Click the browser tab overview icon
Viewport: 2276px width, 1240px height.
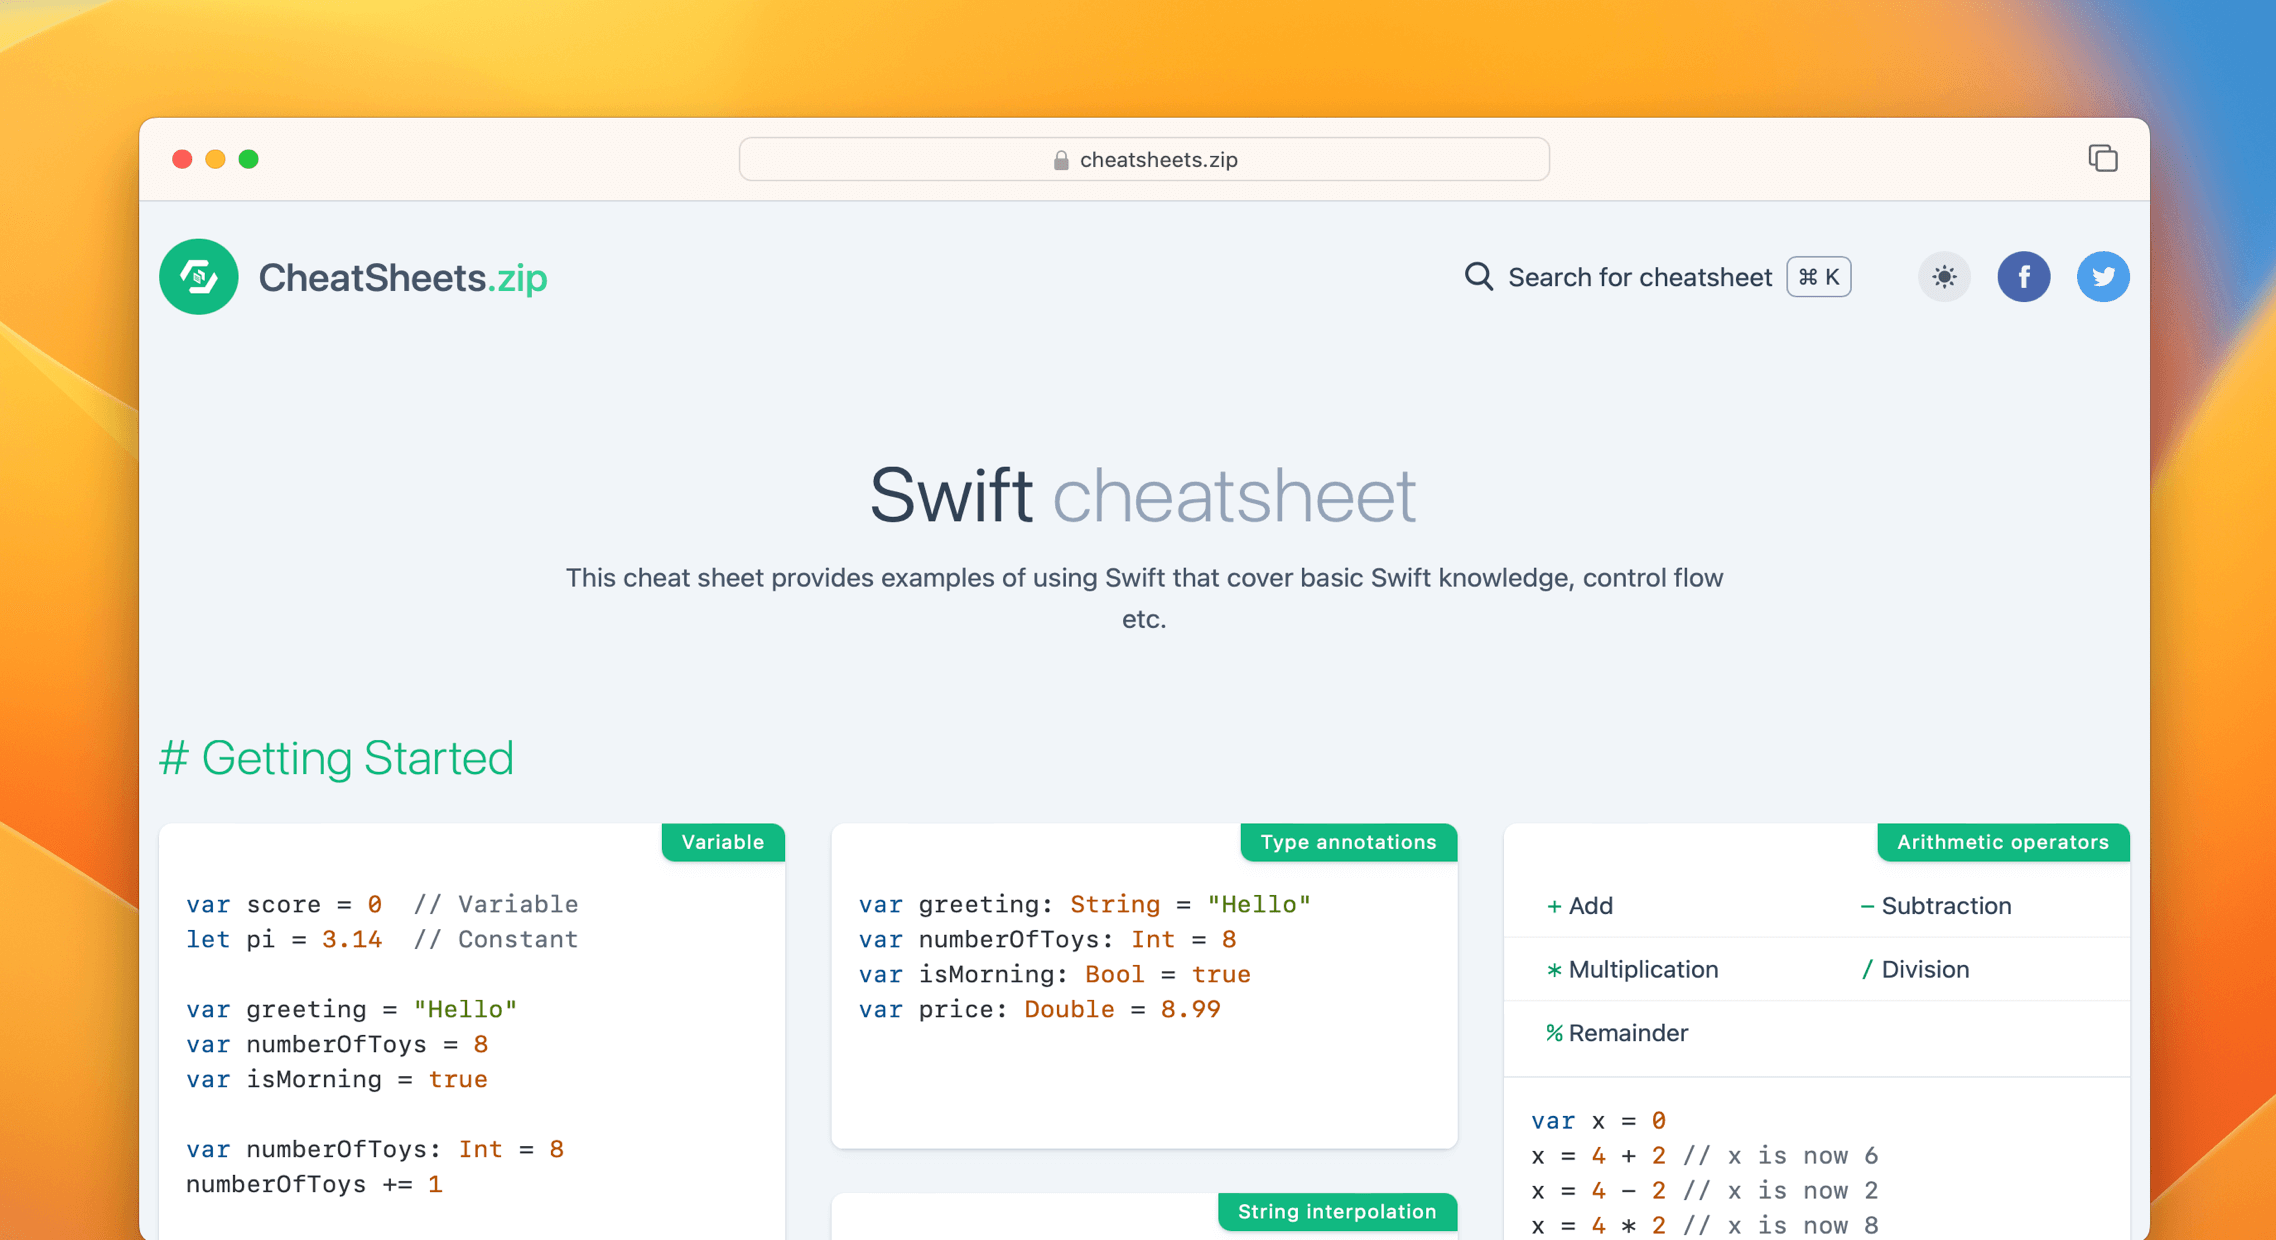[x=2102, y=158]
